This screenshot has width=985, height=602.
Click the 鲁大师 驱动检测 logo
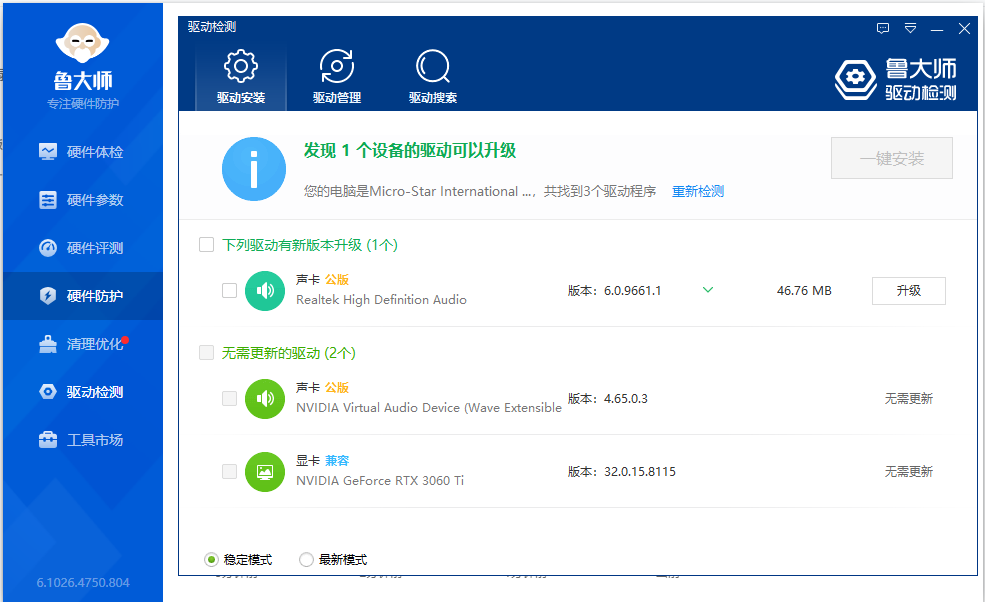click(896, 80)
